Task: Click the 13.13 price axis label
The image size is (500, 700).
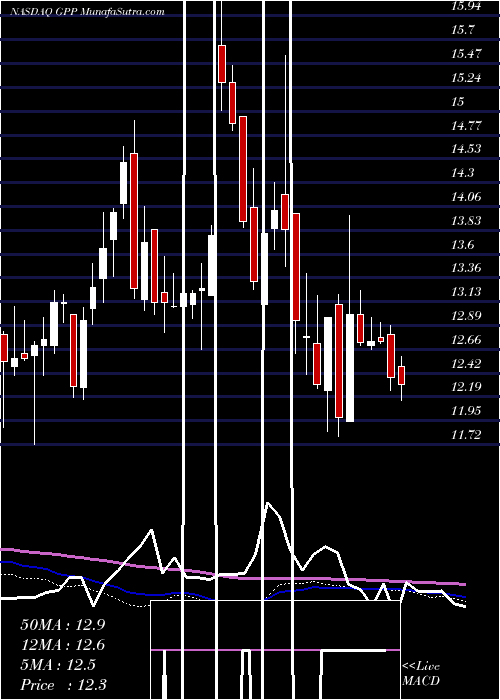Action: pyautogui.click(x=467, y=292)
